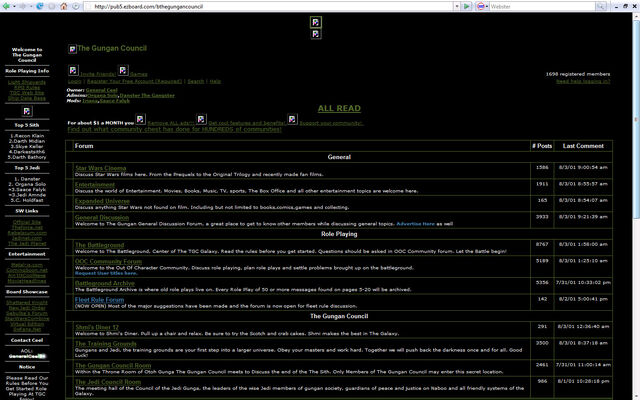Click the 3933 post count for General Discussion

pos(542,217)
